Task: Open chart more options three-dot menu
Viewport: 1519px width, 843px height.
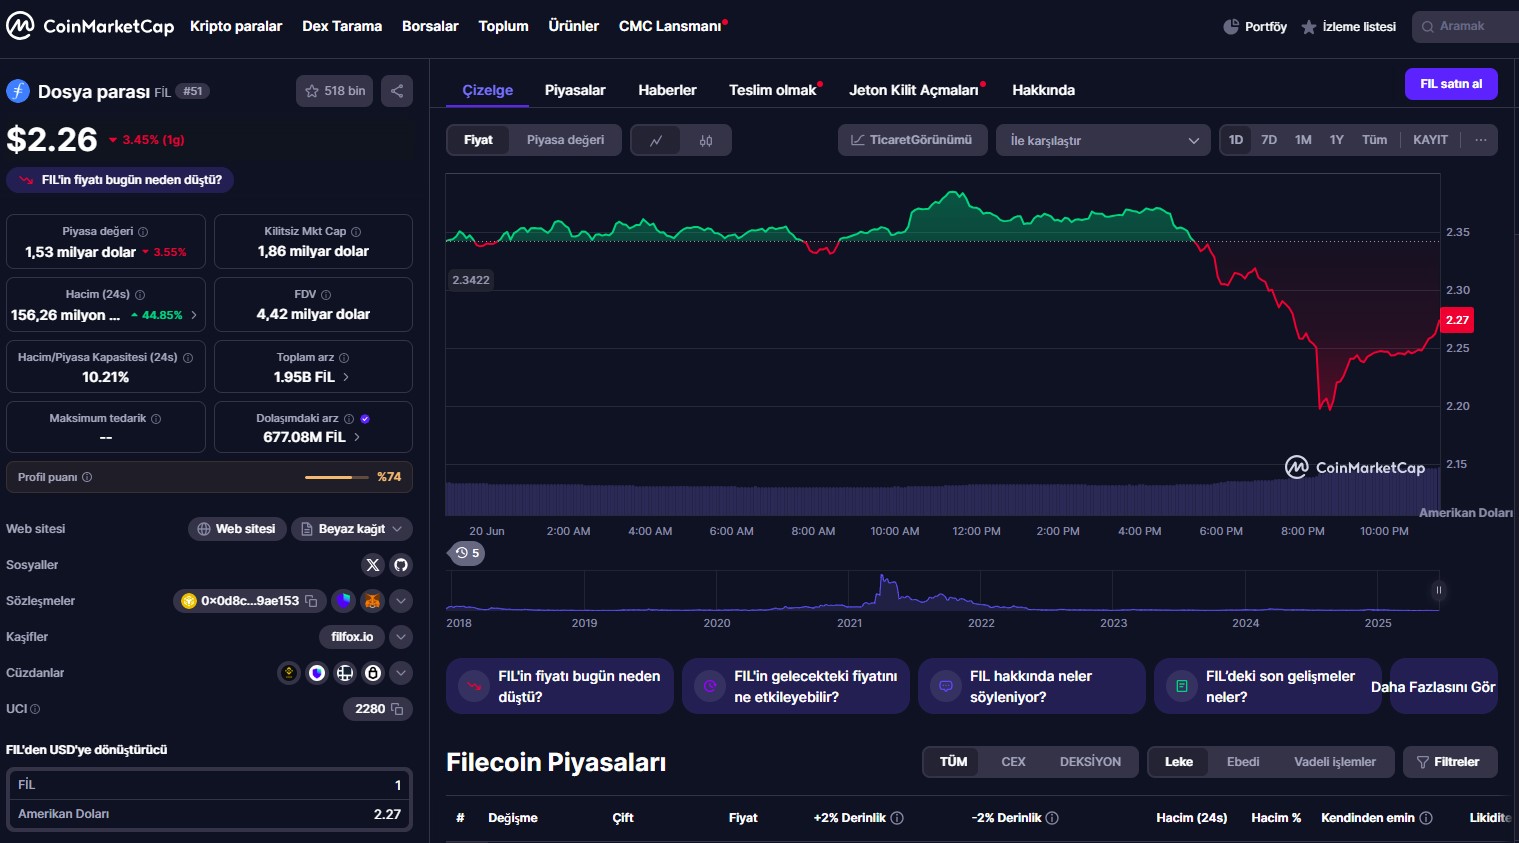Action: pos(1481,140)
